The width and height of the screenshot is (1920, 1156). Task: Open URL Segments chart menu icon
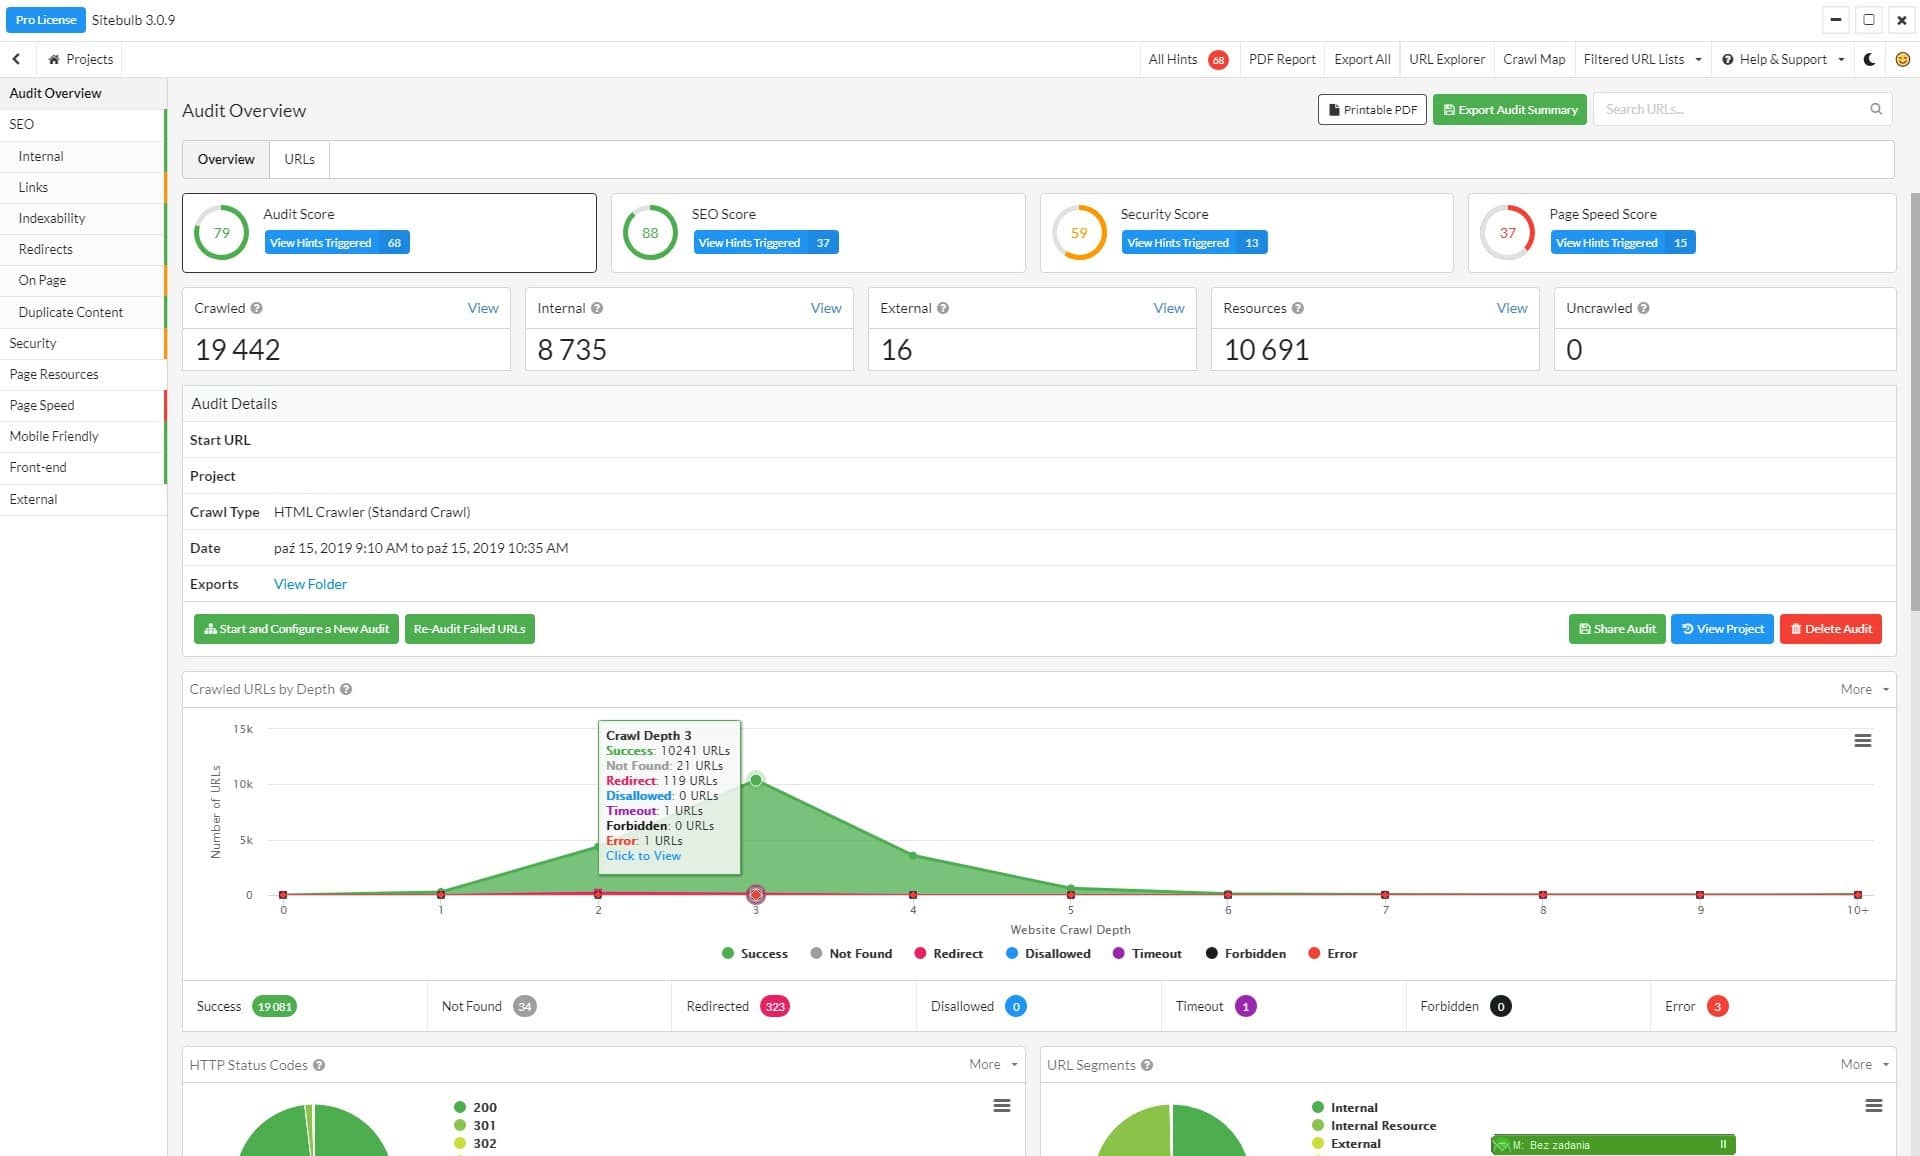[x=1873, y=1106]
